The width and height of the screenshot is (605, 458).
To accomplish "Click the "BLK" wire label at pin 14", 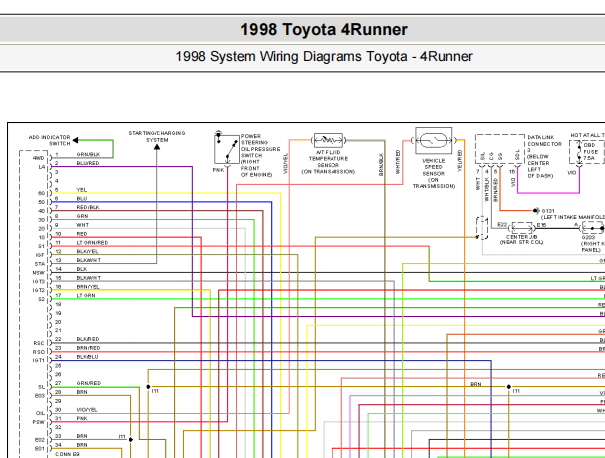I will click(x=82, y=269).
